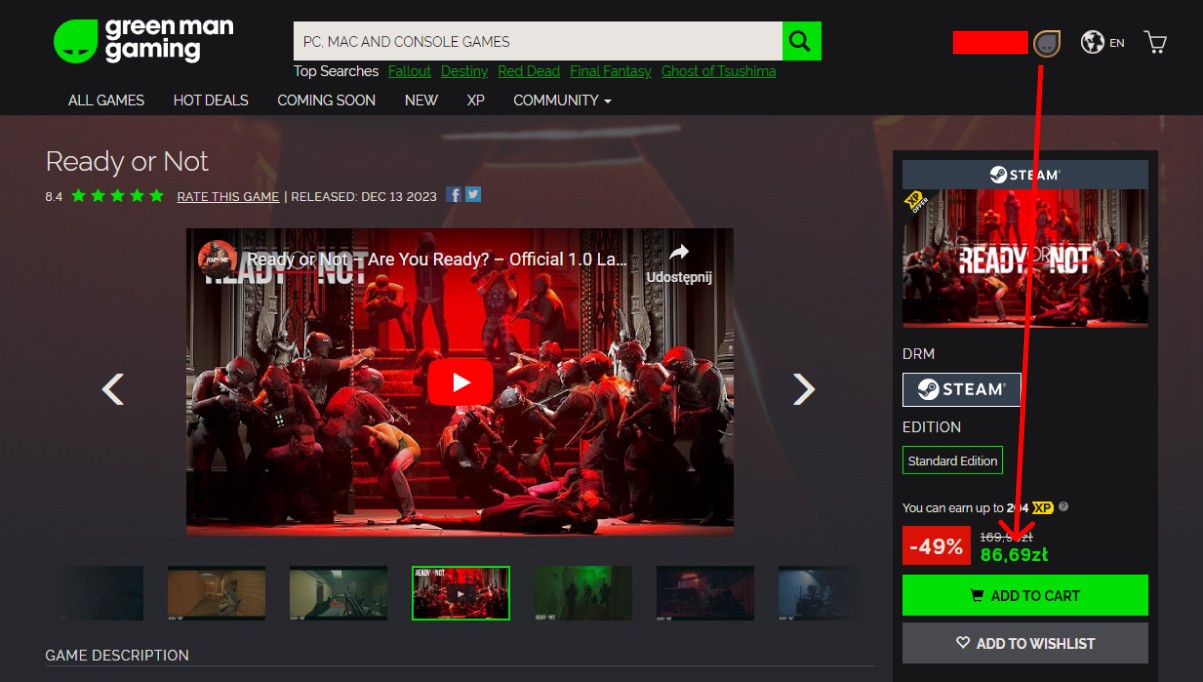Click the globe language icon

click(1092, 42)
